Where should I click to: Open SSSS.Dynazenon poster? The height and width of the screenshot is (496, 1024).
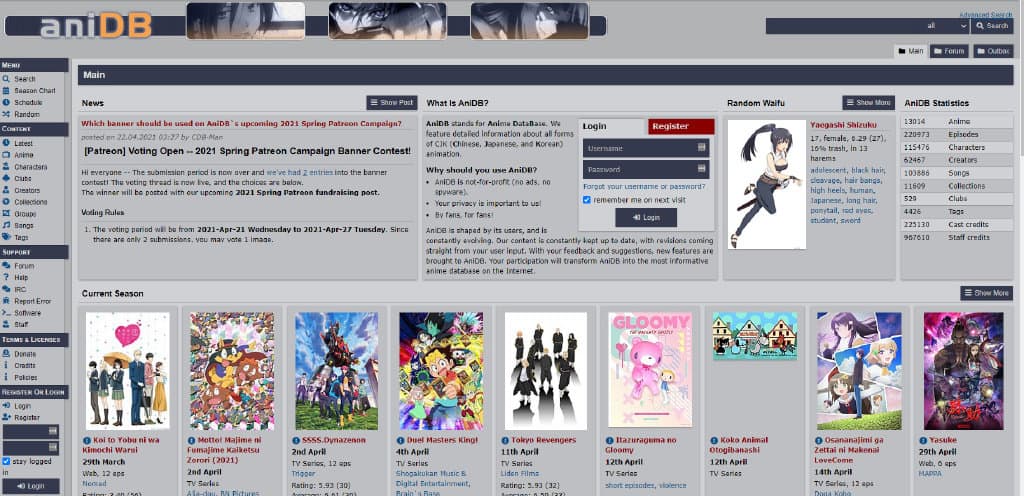coord(336,371)
